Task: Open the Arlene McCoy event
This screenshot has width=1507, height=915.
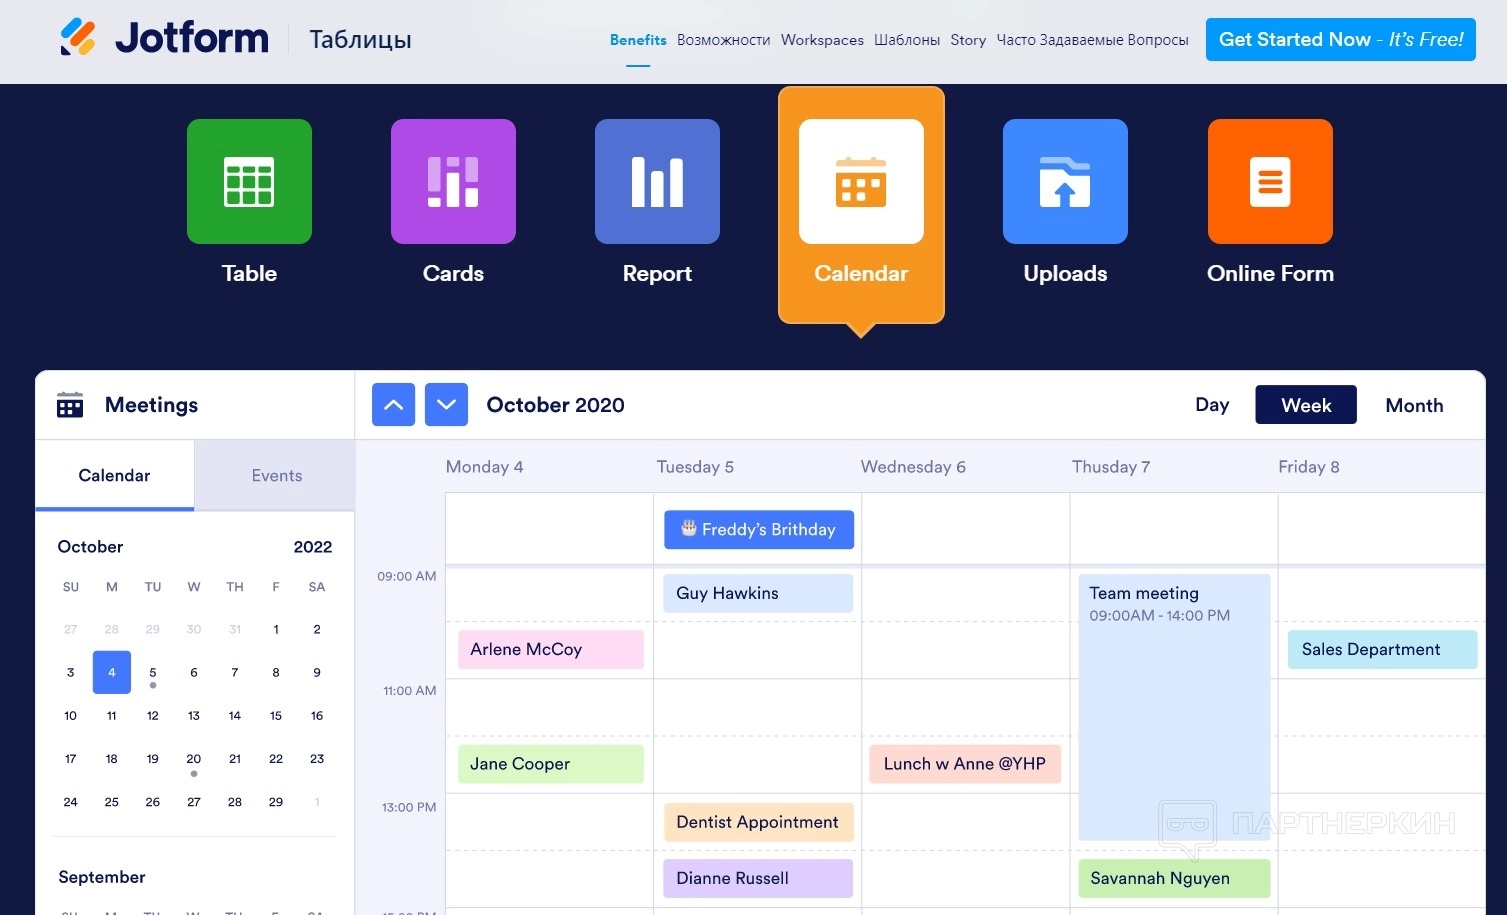Action: click(x=551, y=650)
